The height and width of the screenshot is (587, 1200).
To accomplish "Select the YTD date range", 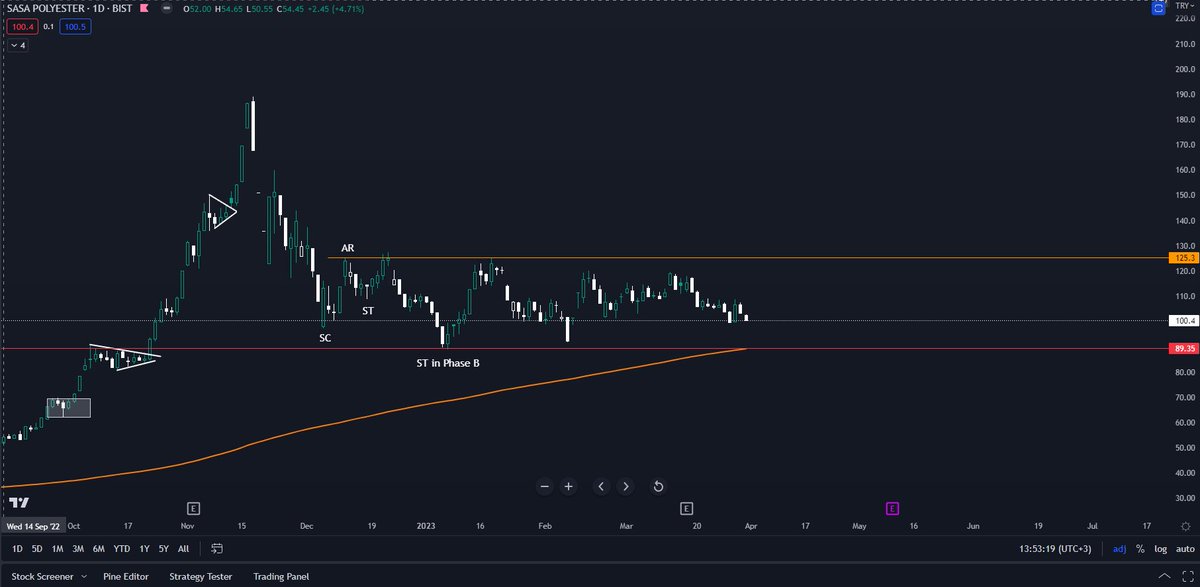I will tap(122, 549).
